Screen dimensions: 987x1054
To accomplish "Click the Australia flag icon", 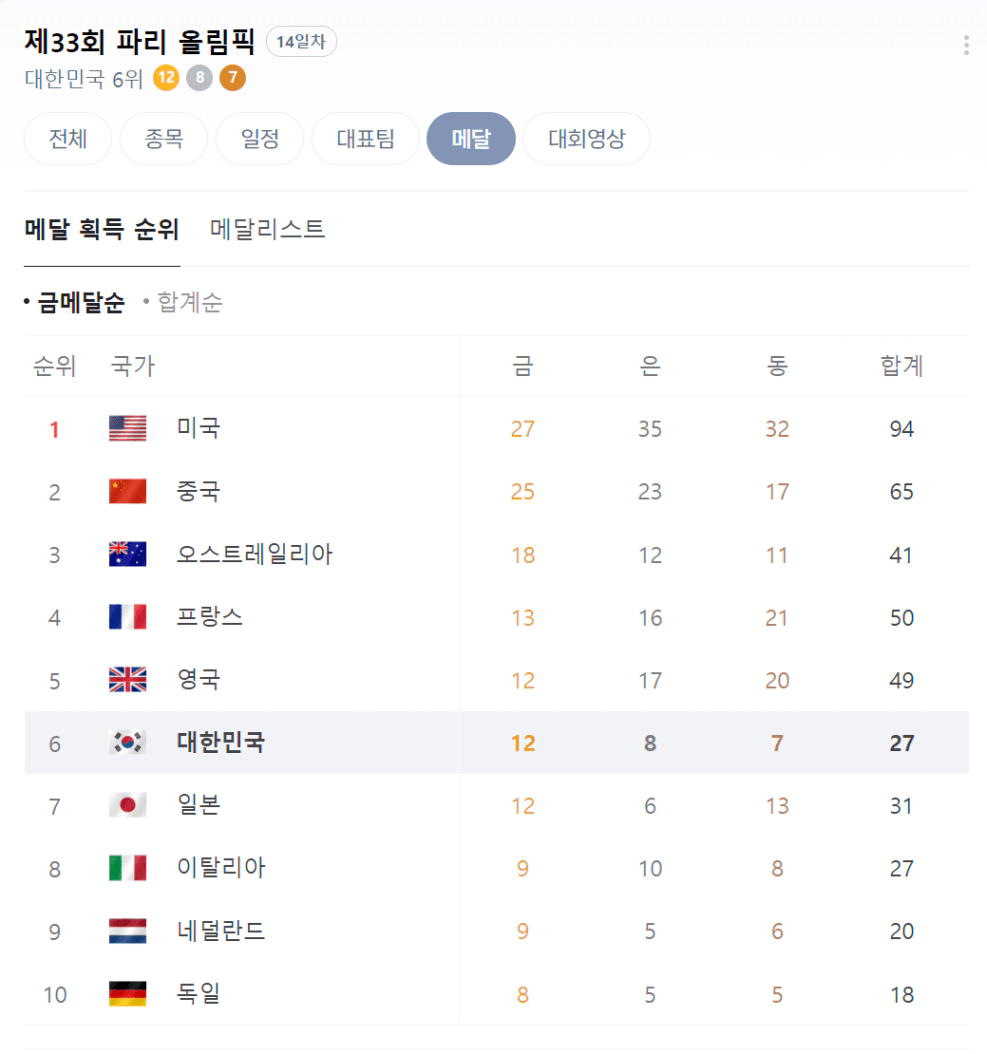I will 127,555.
